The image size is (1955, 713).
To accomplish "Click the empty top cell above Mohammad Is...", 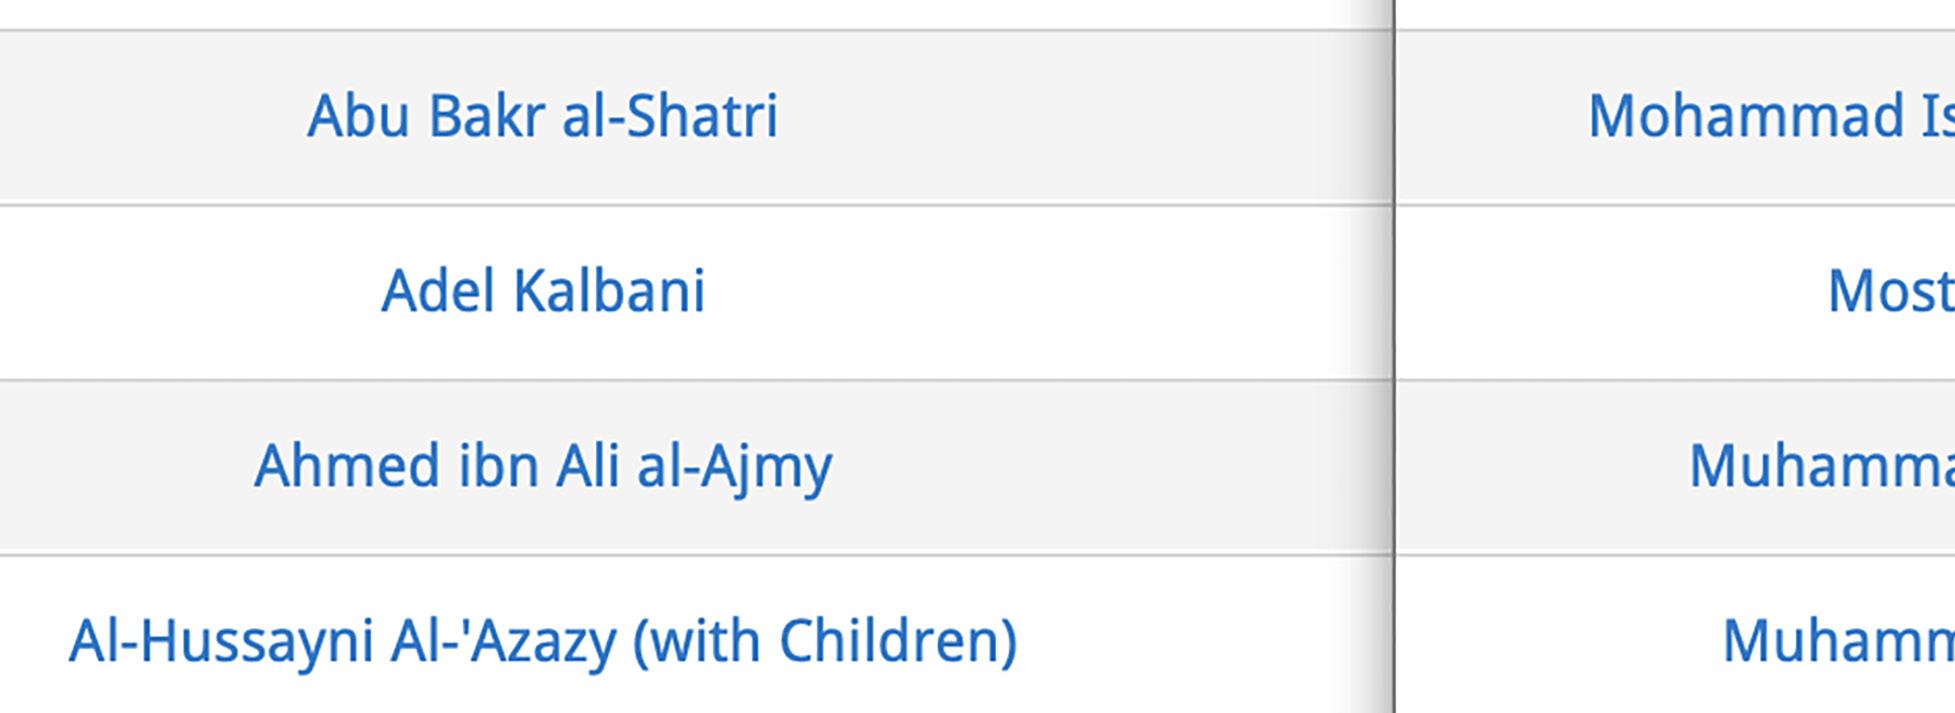I will [x=1676, y=14].
